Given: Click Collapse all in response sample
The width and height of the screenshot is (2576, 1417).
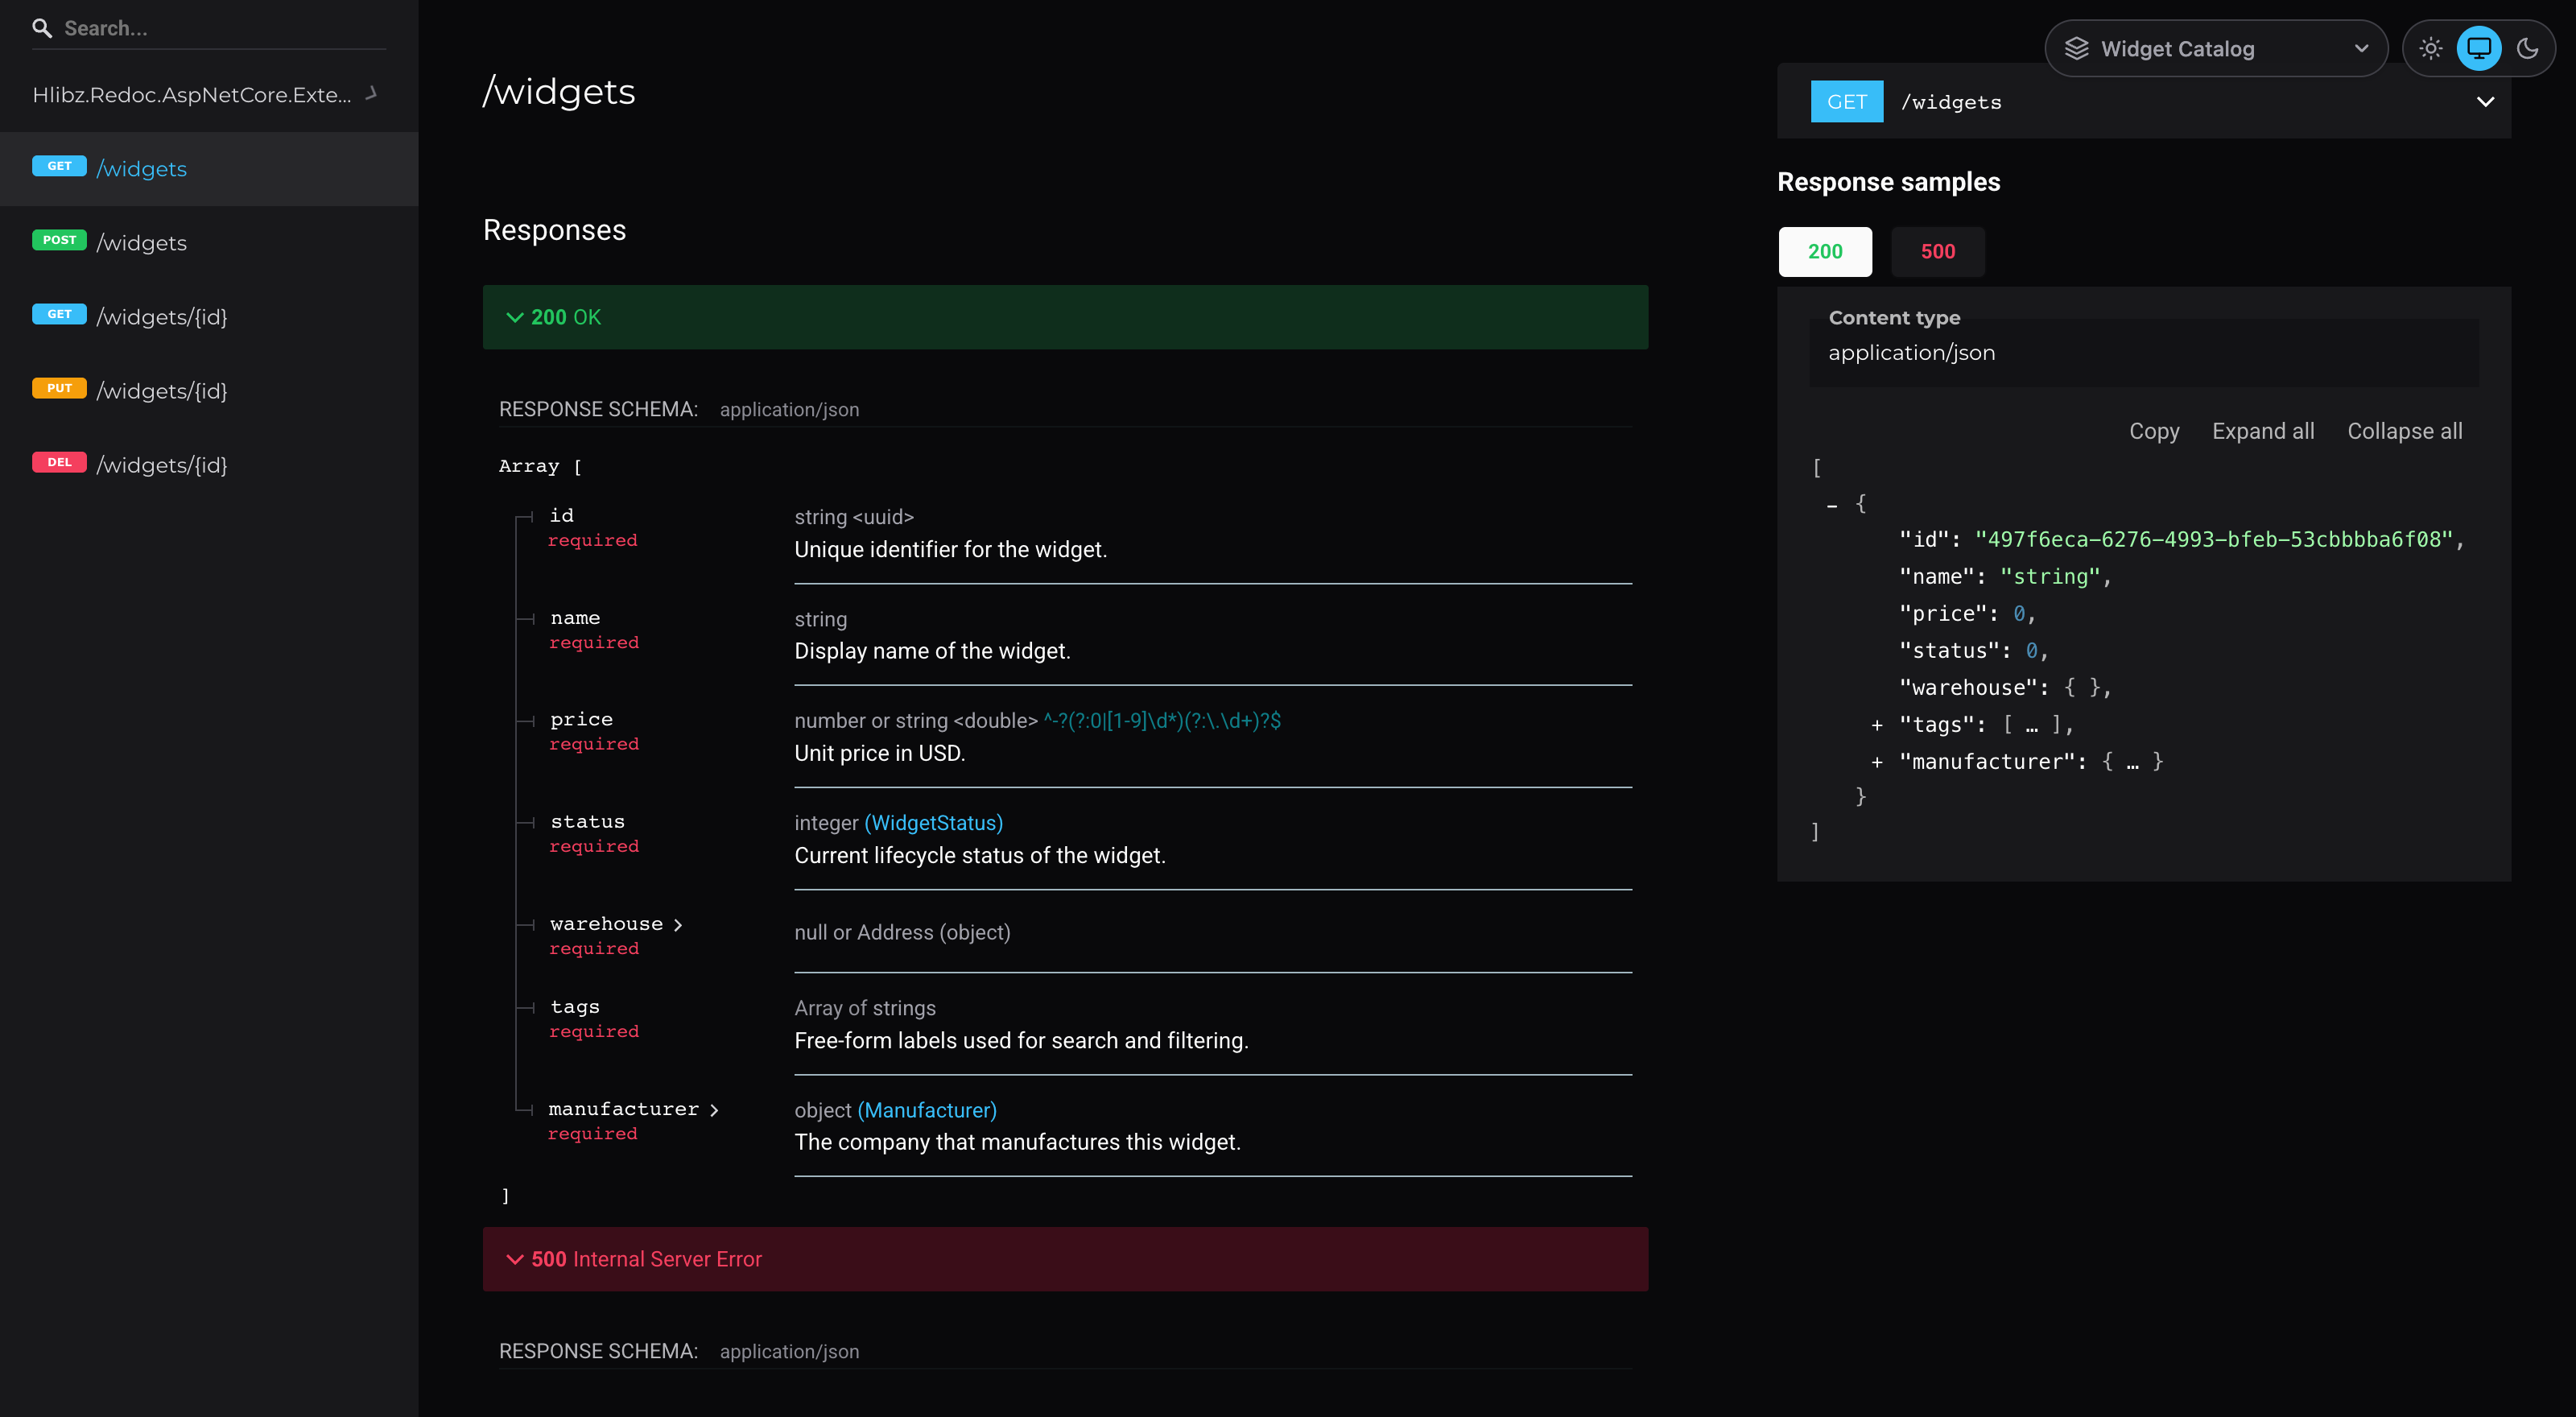Looking at the screenshot, I should tap(2404, 431).
